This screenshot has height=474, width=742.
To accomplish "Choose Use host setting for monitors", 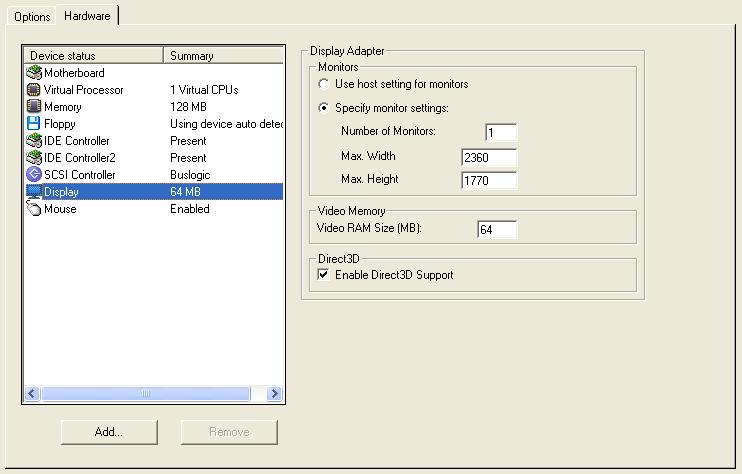I will tap(324, 84).
